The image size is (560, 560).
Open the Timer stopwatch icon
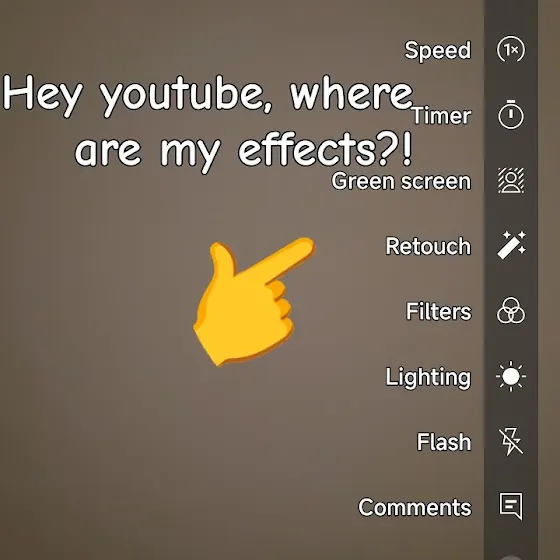(511, 114)
